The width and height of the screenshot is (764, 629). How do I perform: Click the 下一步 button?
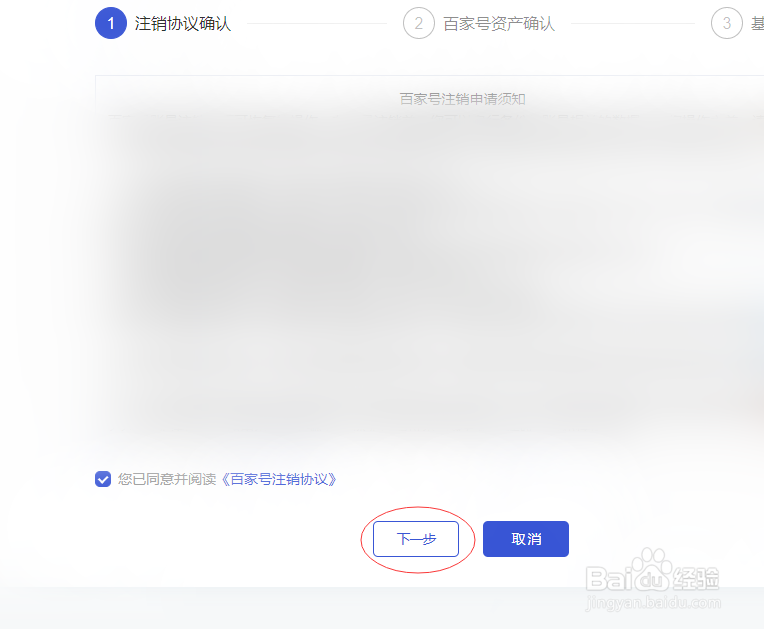tap(416, 539)
